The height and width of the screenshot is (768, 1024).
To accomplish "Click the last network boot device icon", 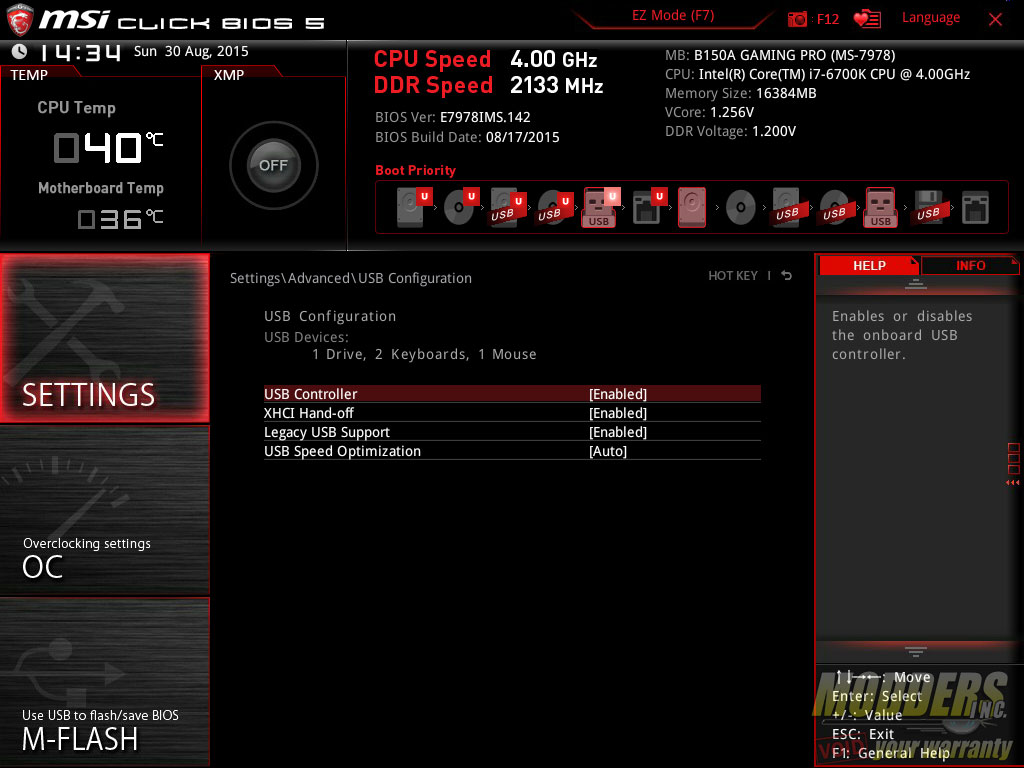I will coord(975,208).
